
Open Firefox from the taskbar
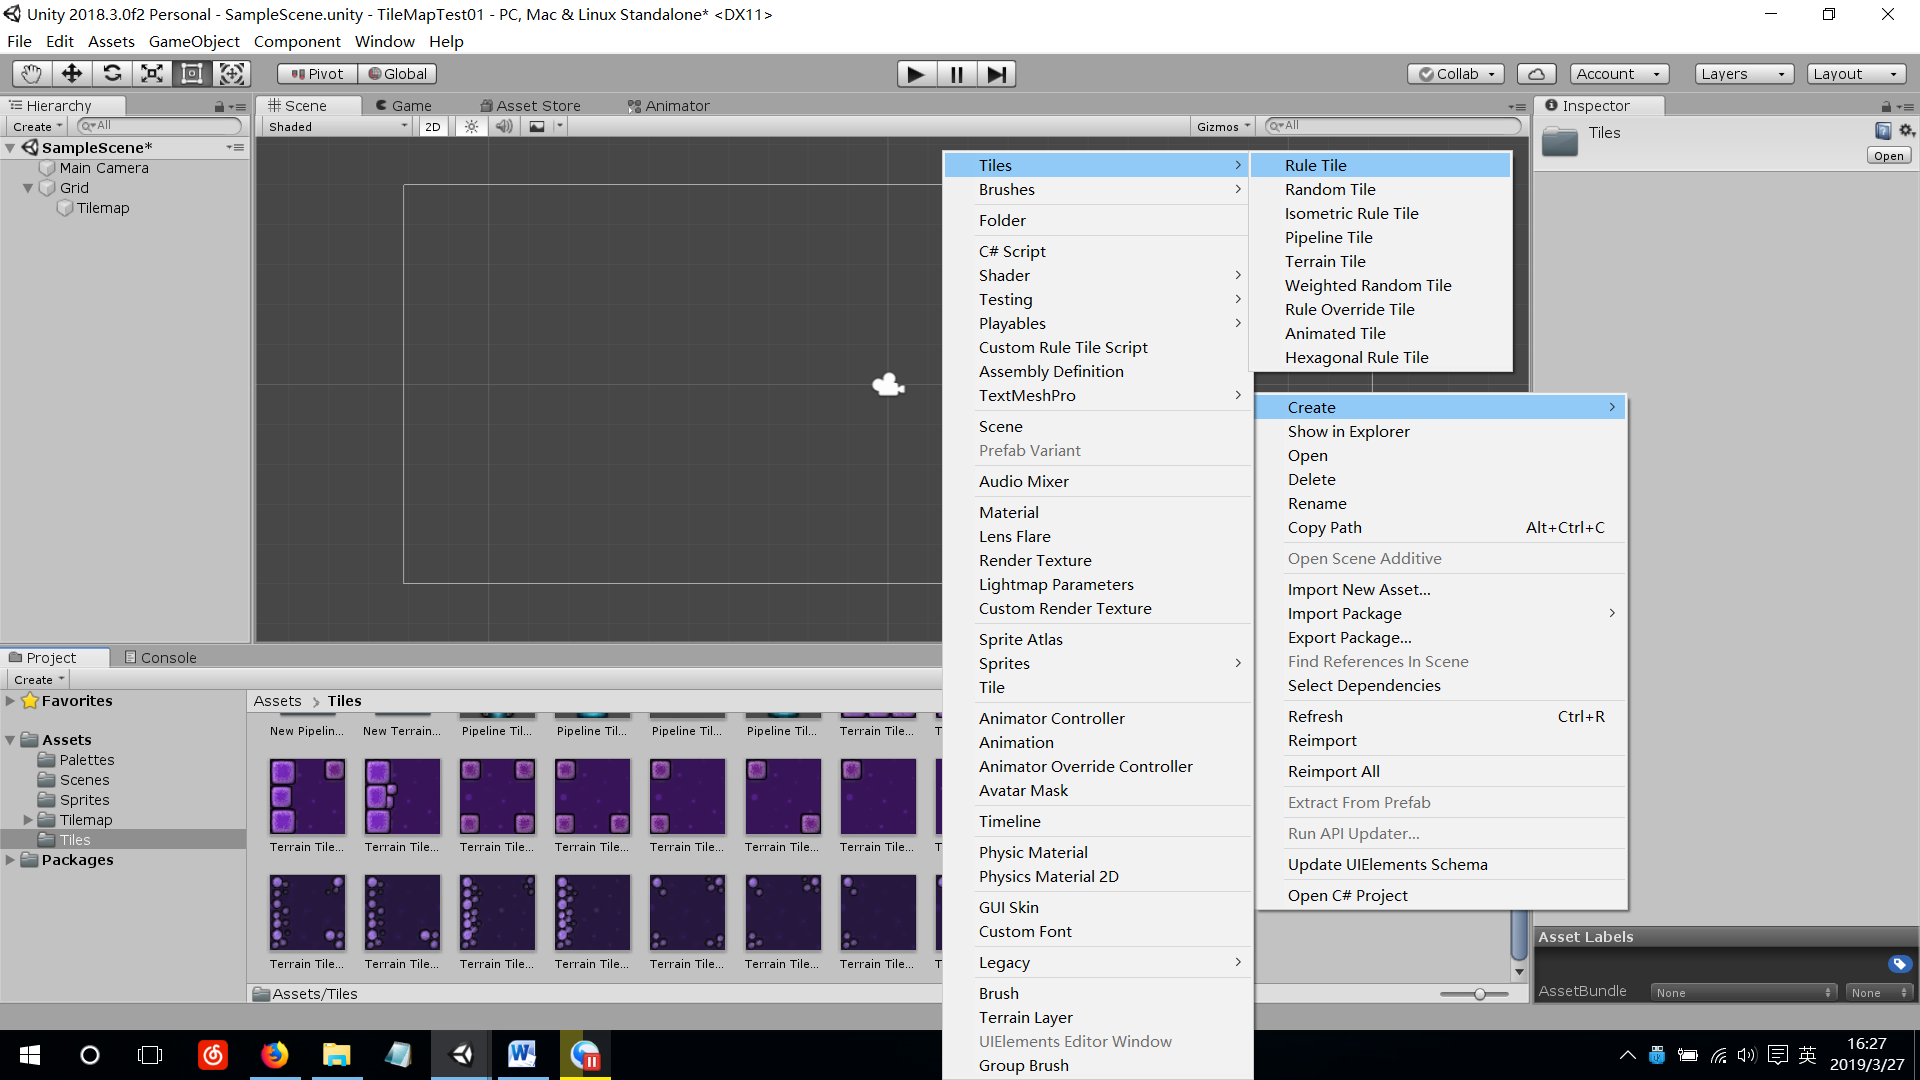[x=274, y=1055]
